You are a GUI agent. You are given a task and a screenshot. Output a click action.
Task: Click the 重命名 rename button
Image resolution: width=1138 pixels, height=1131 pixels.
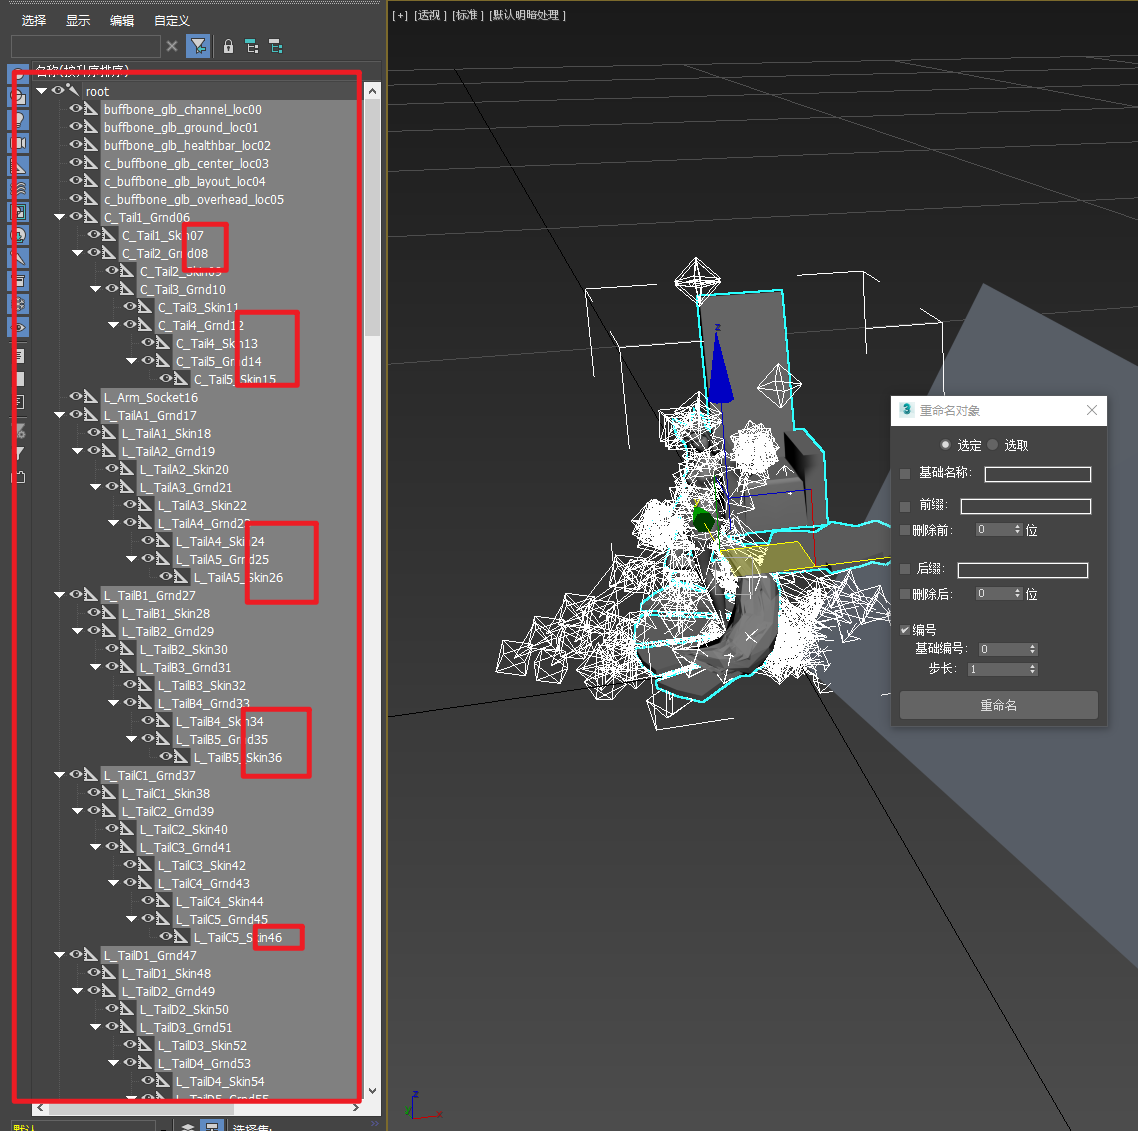(x=998, y=705)
